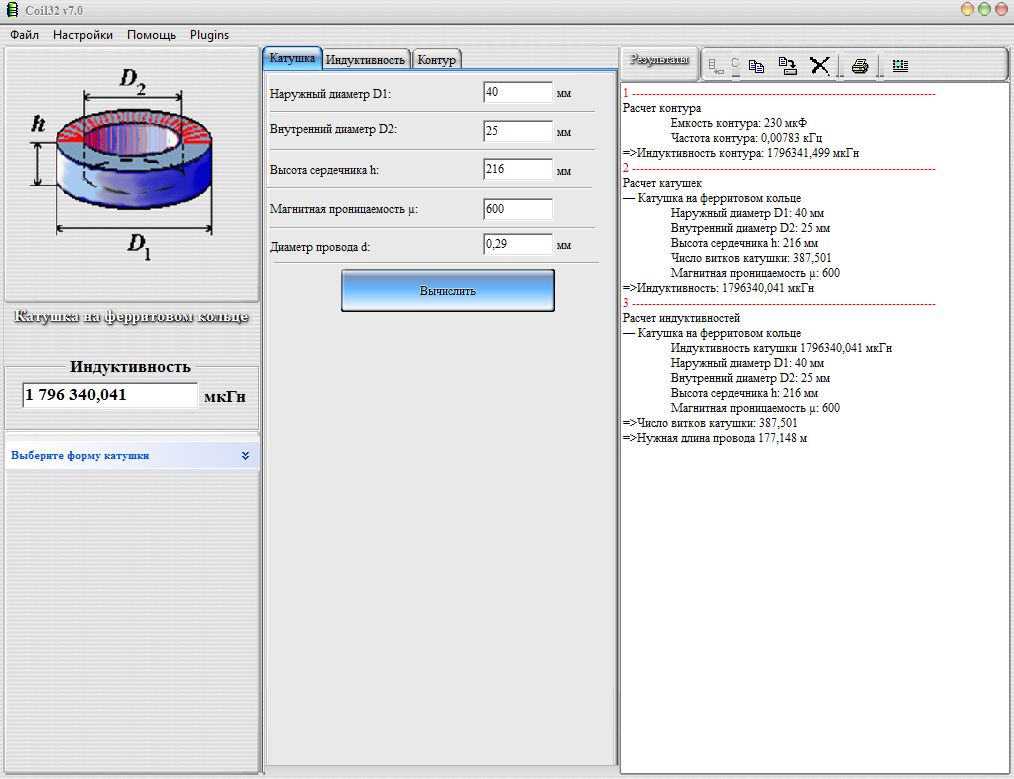Viewport: 1014px width, 779px height.
Task: Focus the magnetic permeability μ field
Action: tap(517, 209)
